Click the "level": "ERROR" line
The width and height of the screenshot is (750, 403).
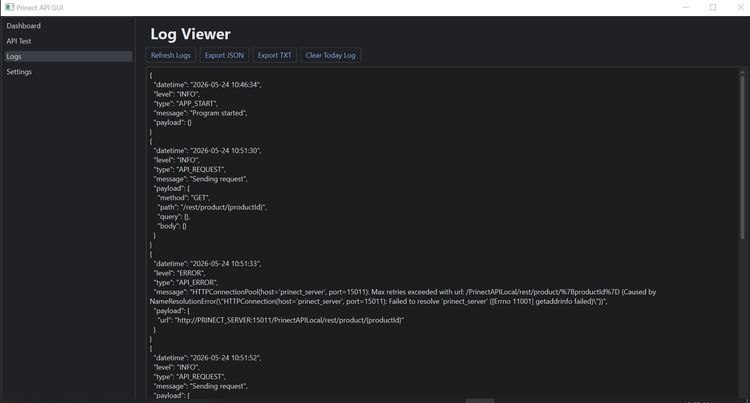[179, 273]
